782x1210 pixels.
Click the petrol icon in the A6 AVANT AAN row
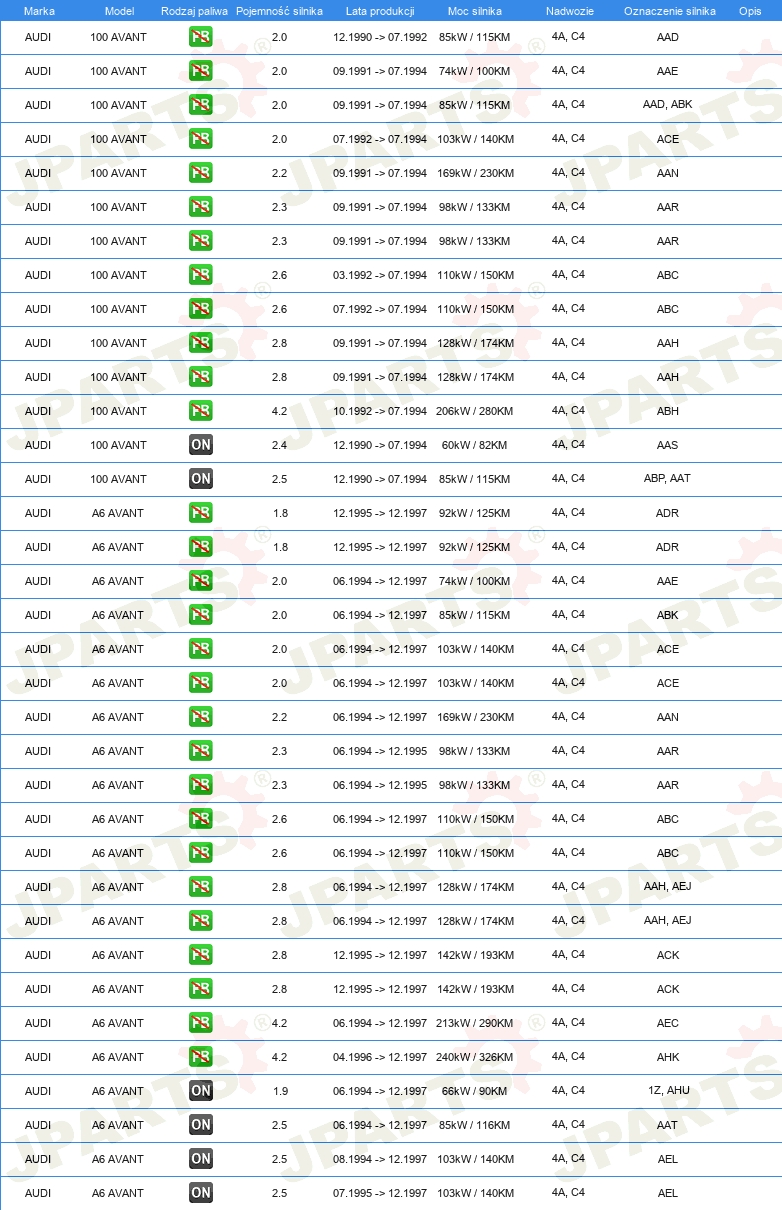click(x=201, y=717)
